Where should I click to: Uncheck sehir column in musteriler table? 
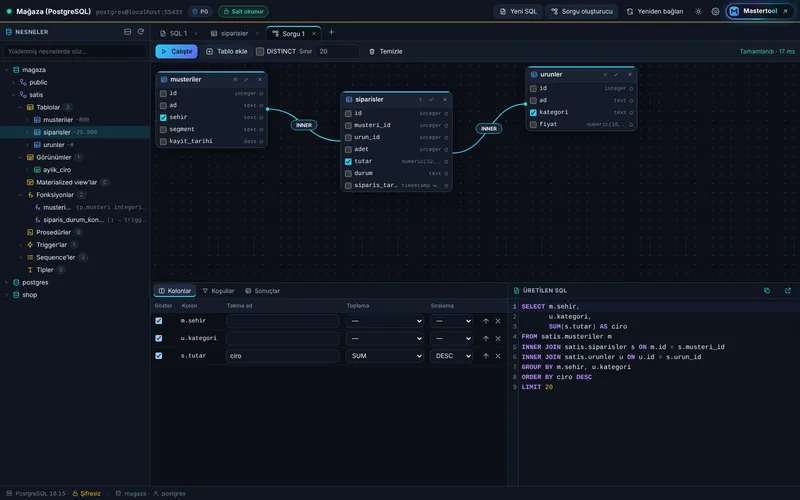pyautogui.click(x=163, y=117)
